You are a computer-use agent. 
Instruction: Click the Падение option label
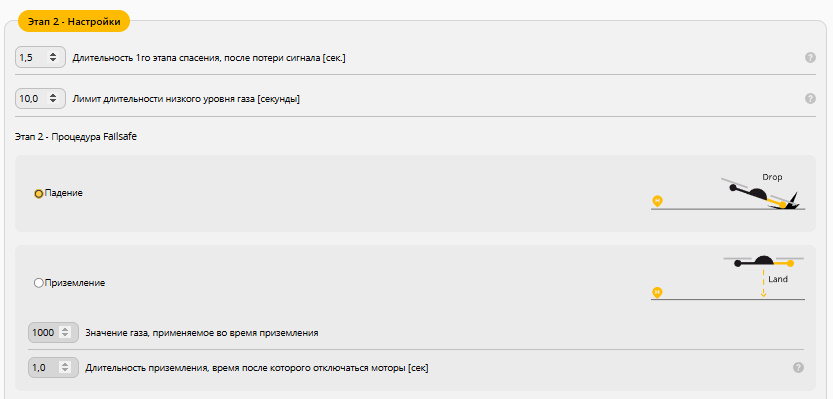click(x=64, y=193)
